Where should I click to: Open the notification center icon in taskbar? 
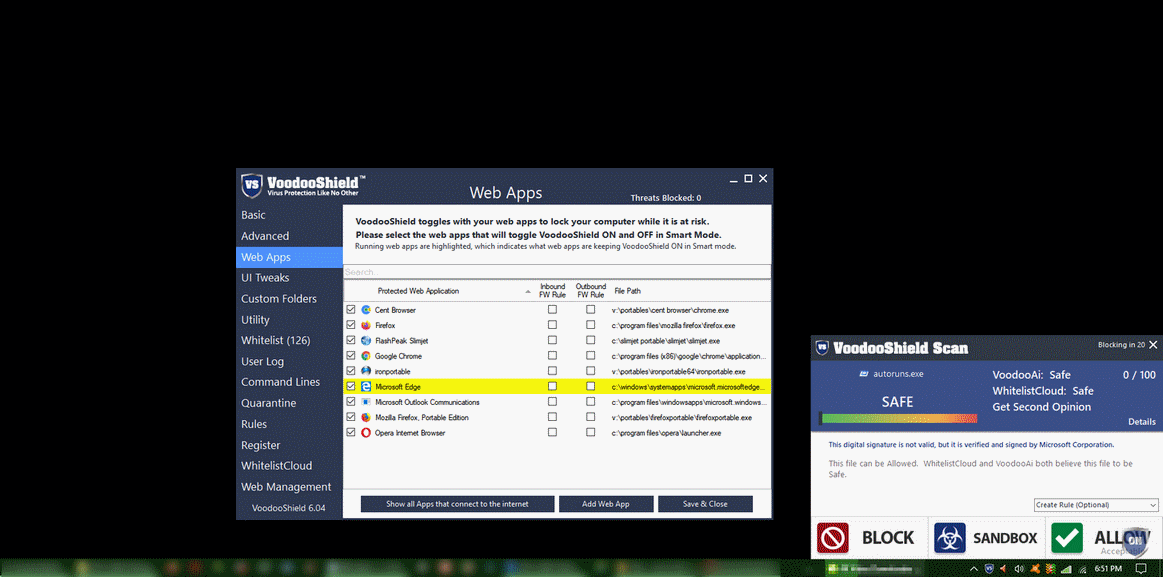pos(1141,568)
